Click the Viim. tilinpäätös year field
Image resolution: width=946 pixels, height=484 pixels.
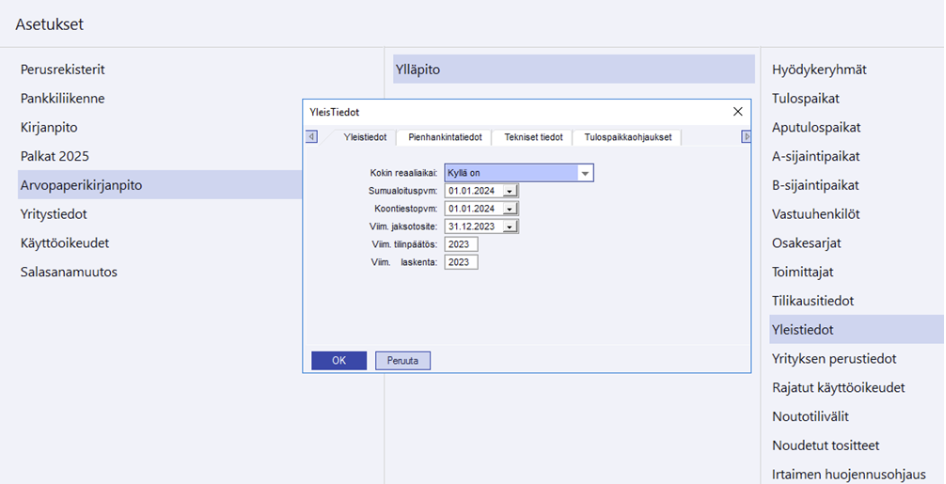click(x=461, y=244)
